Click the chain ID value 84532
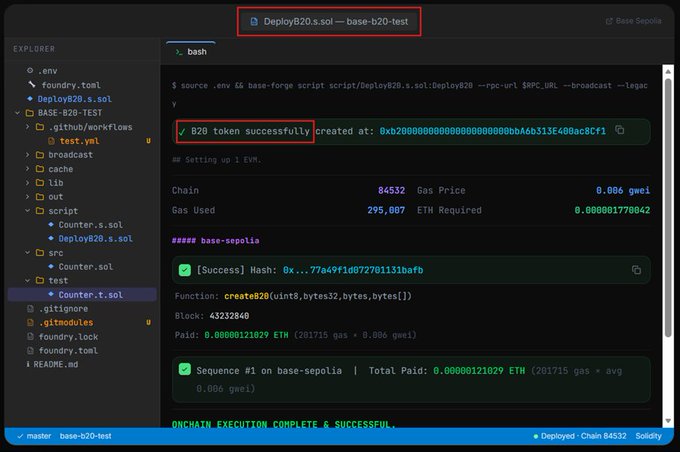This screenshot has height=452, width=680. click(x=391, y=190)
